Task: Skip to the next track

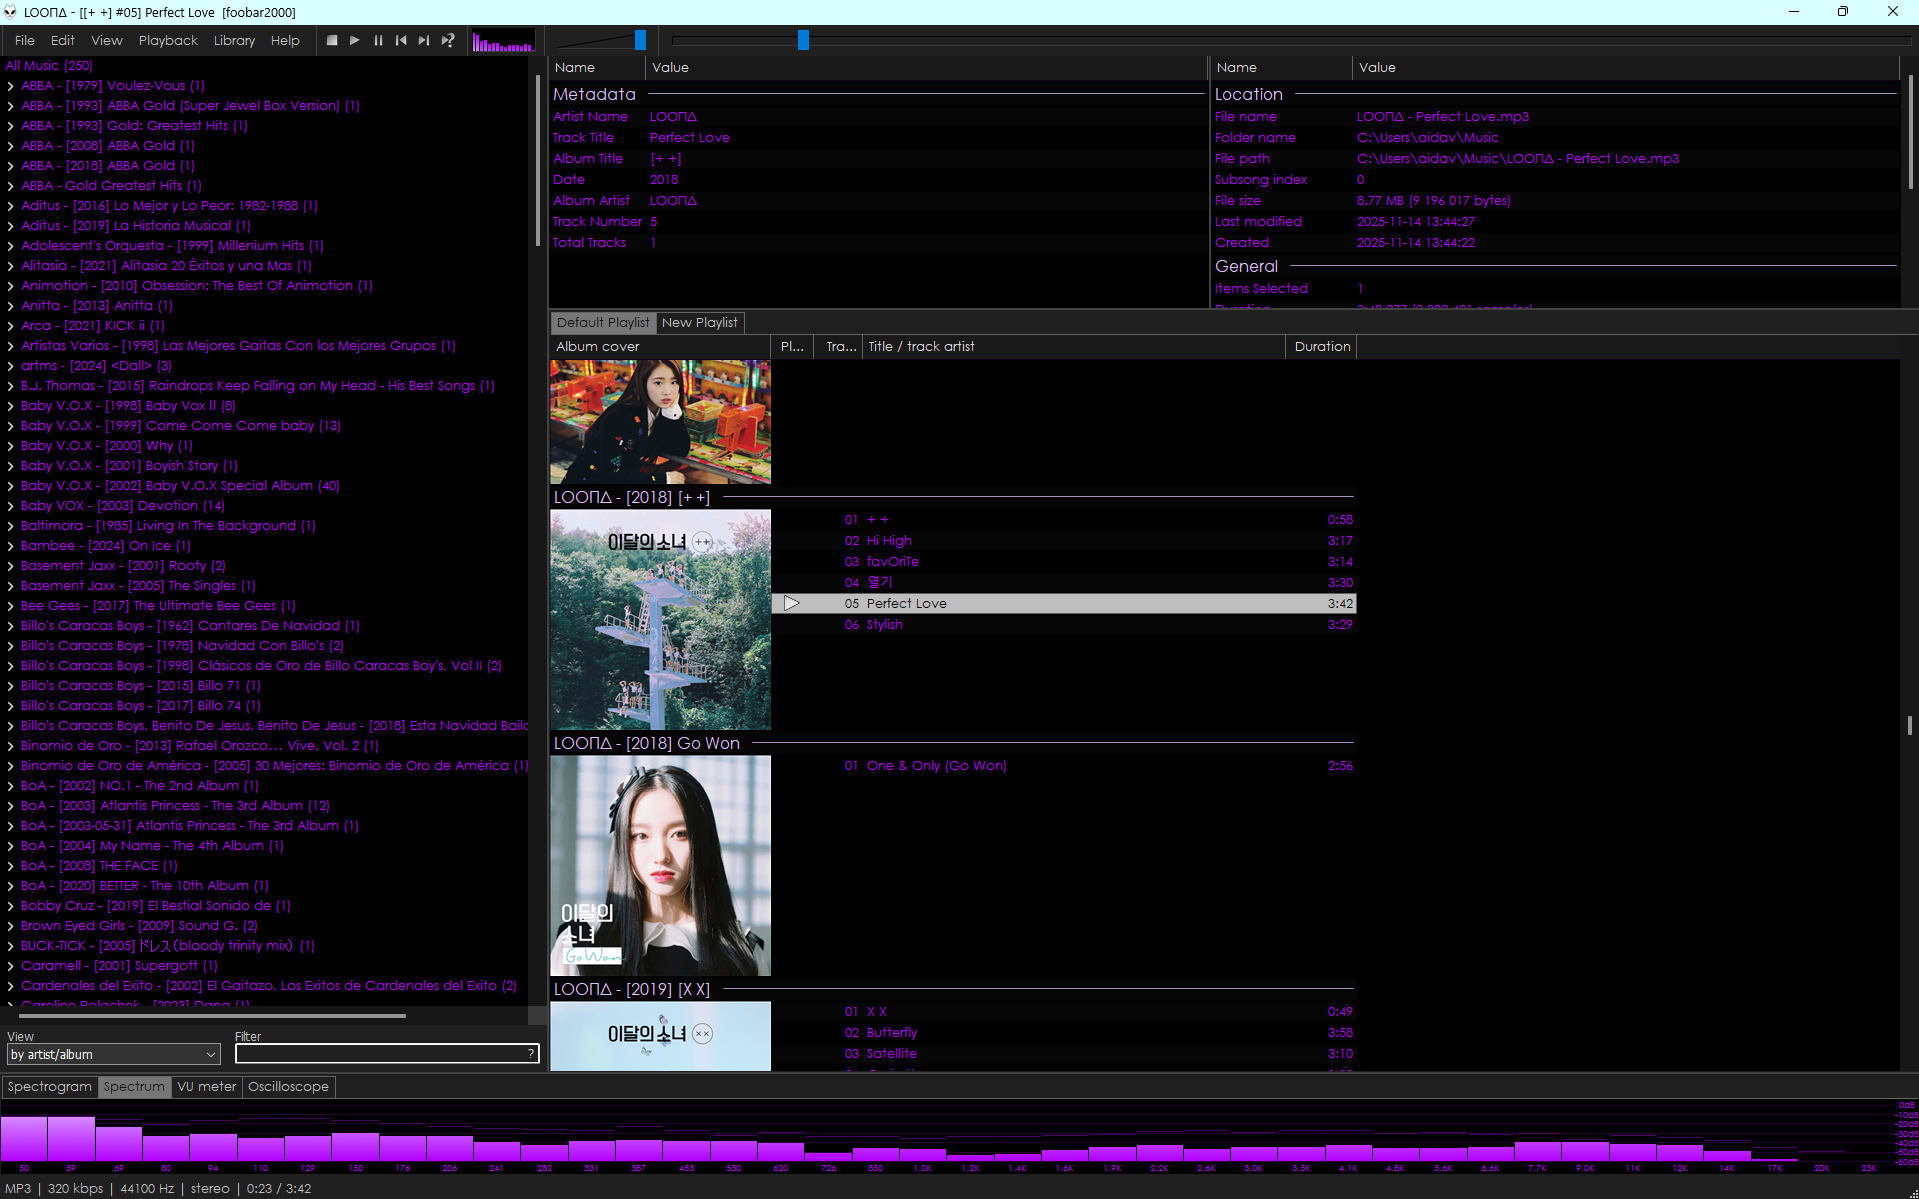Action: click(x=424, y=41)
